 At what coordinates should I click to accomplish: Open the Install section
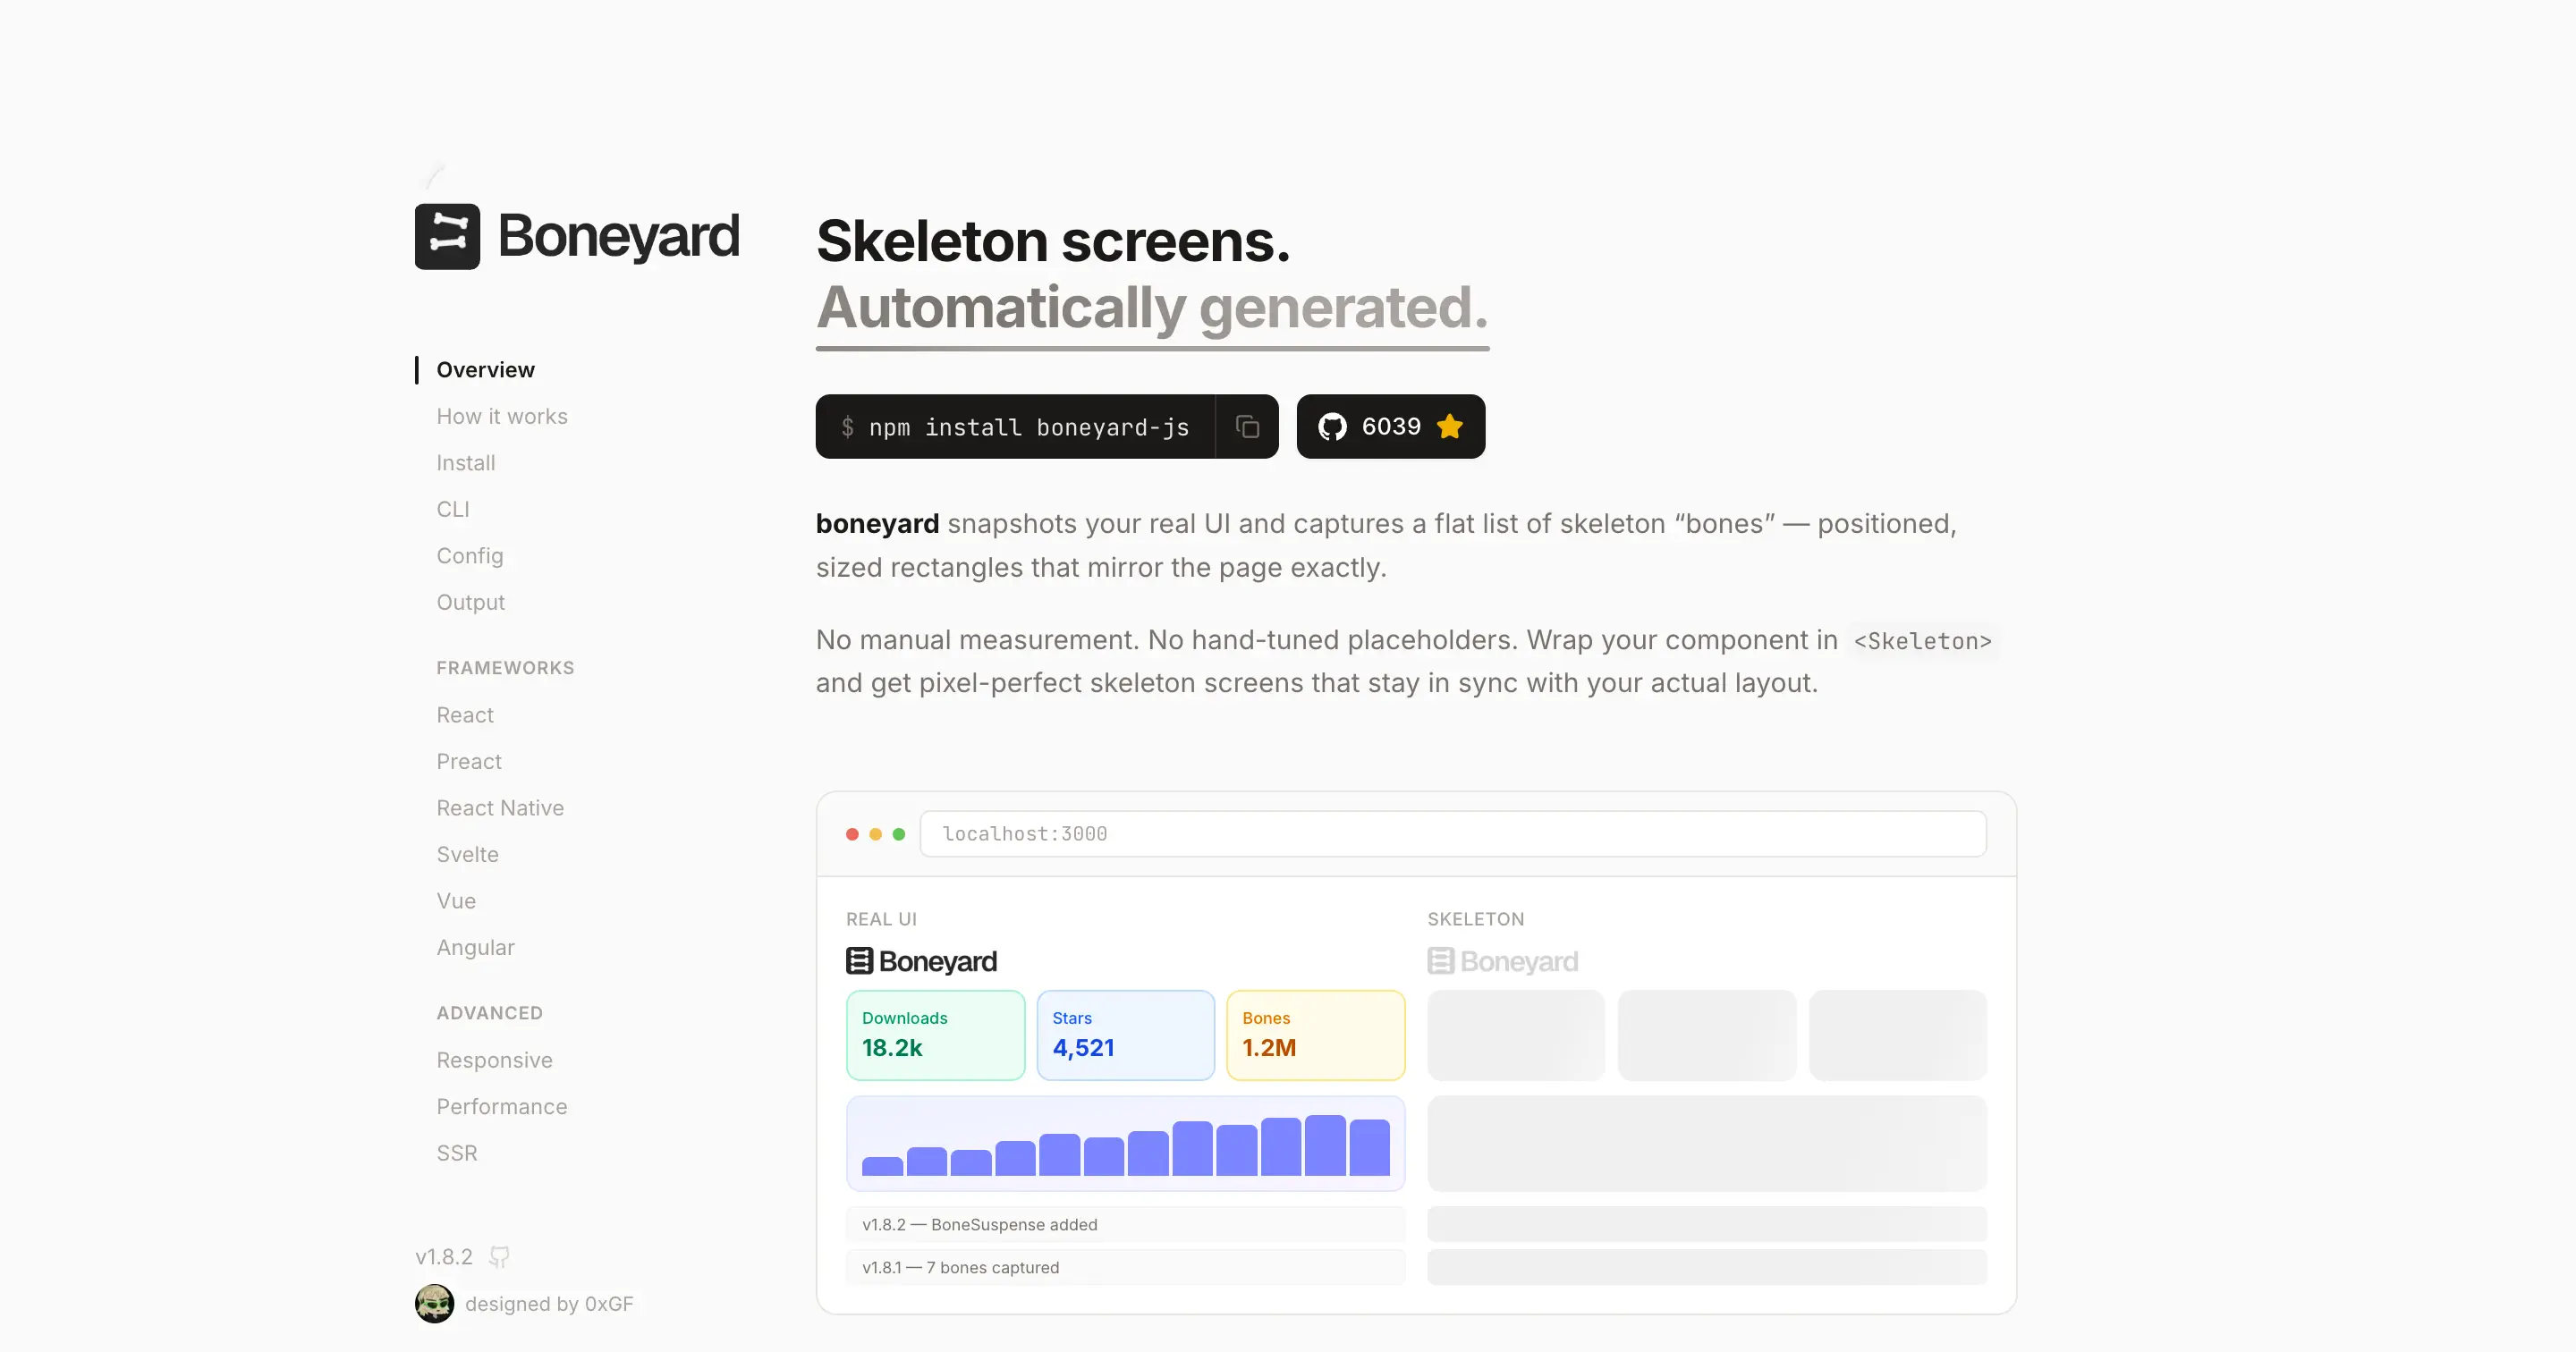pos(466,463)
